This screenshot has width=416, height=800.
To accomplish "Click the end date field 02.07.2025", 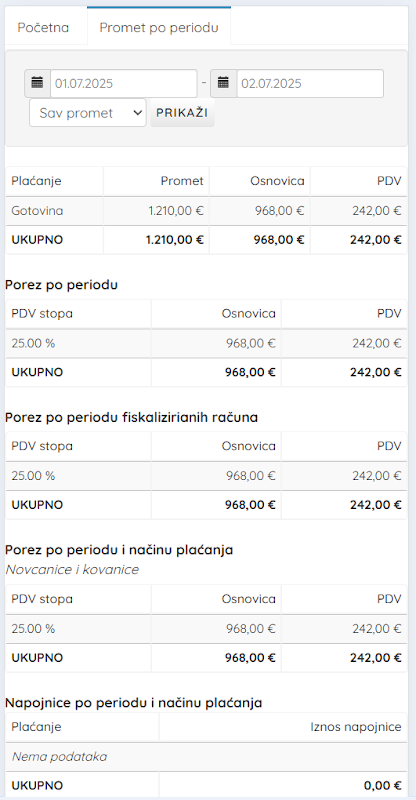I will pyautogui.click(x=310, y=83).
